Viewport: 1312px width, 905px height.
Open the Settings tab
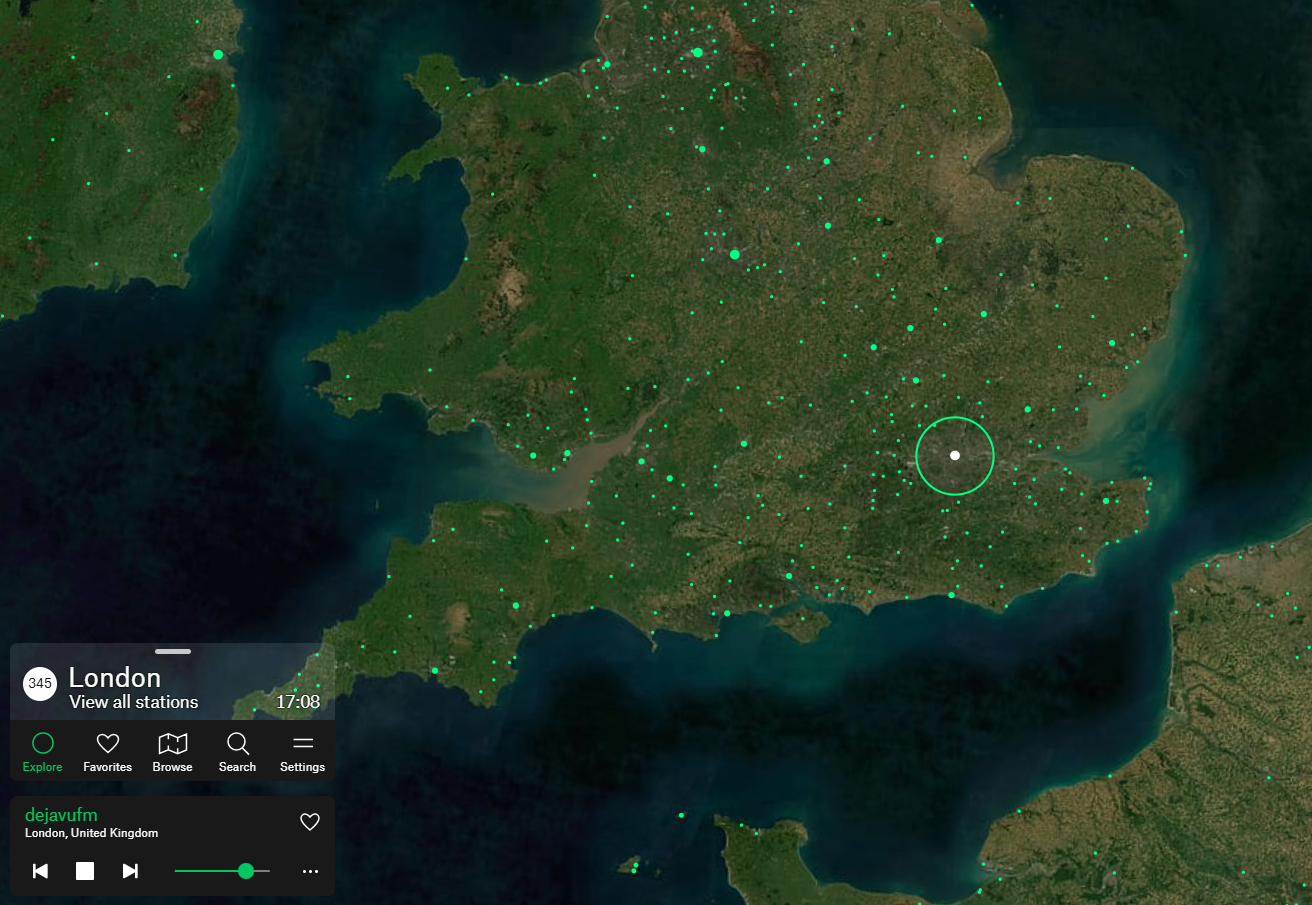302,752
